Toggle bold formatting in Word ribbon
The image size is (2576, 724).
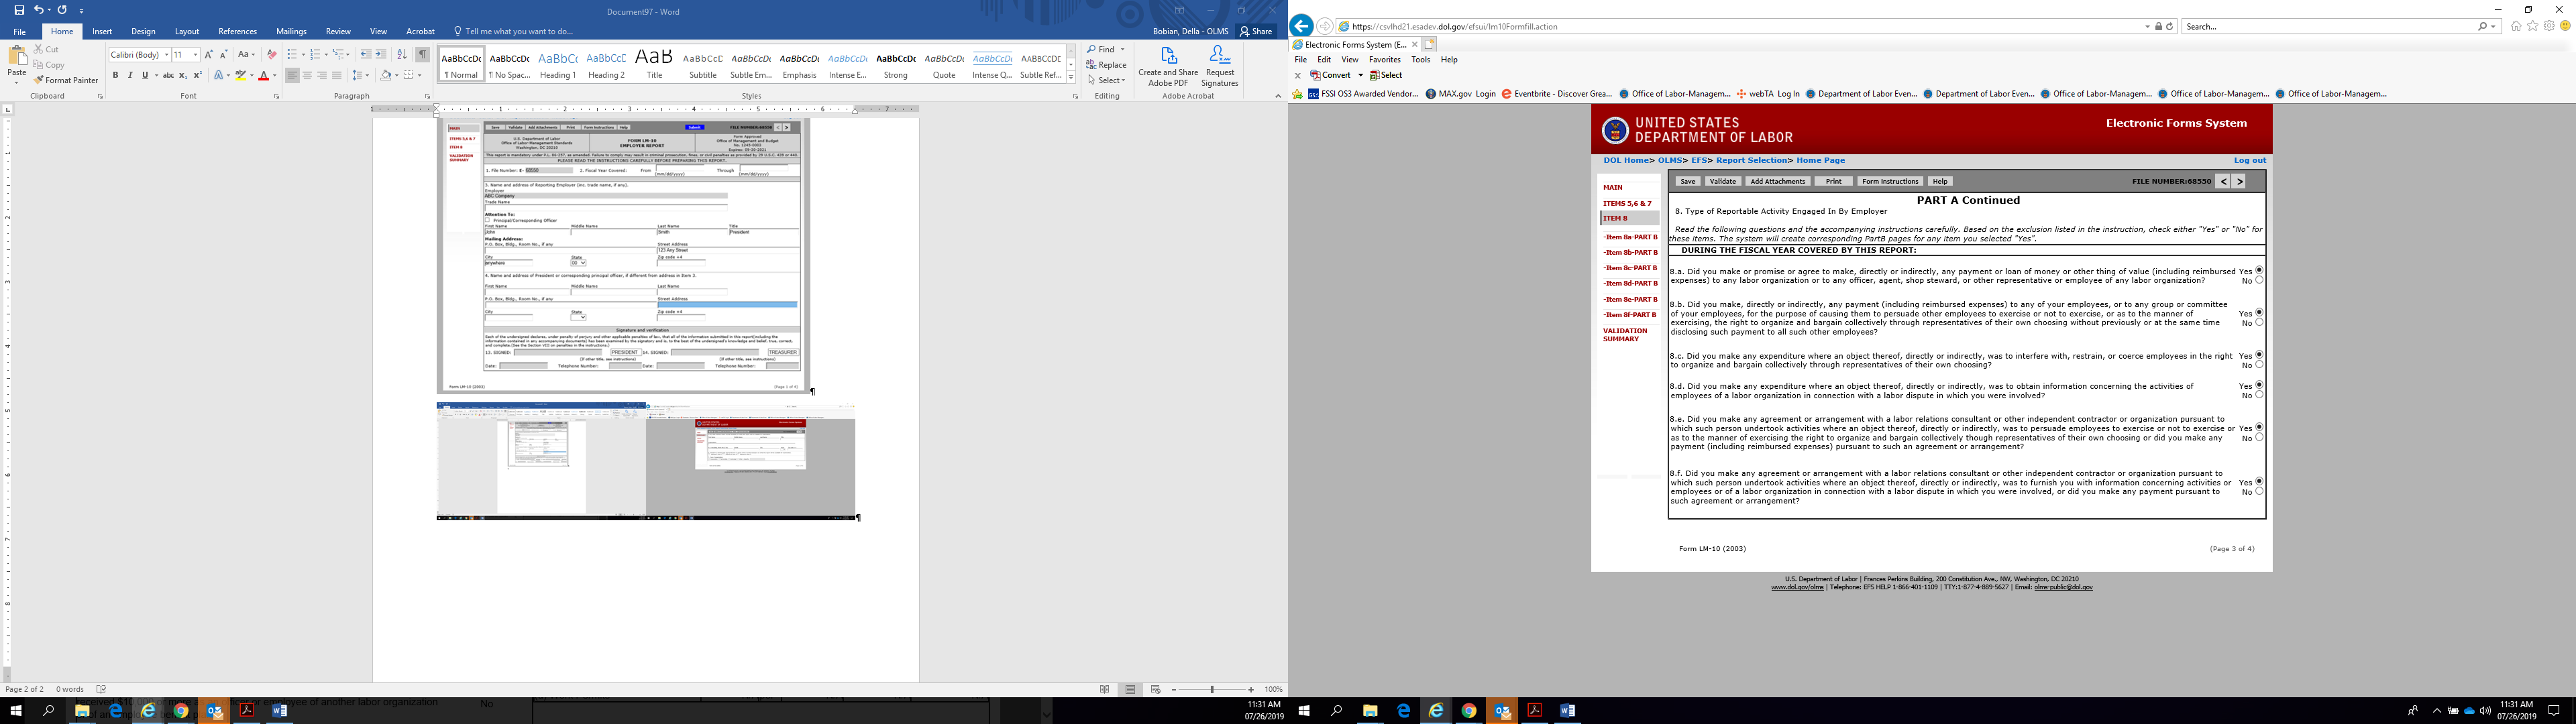tap(115, 75)
